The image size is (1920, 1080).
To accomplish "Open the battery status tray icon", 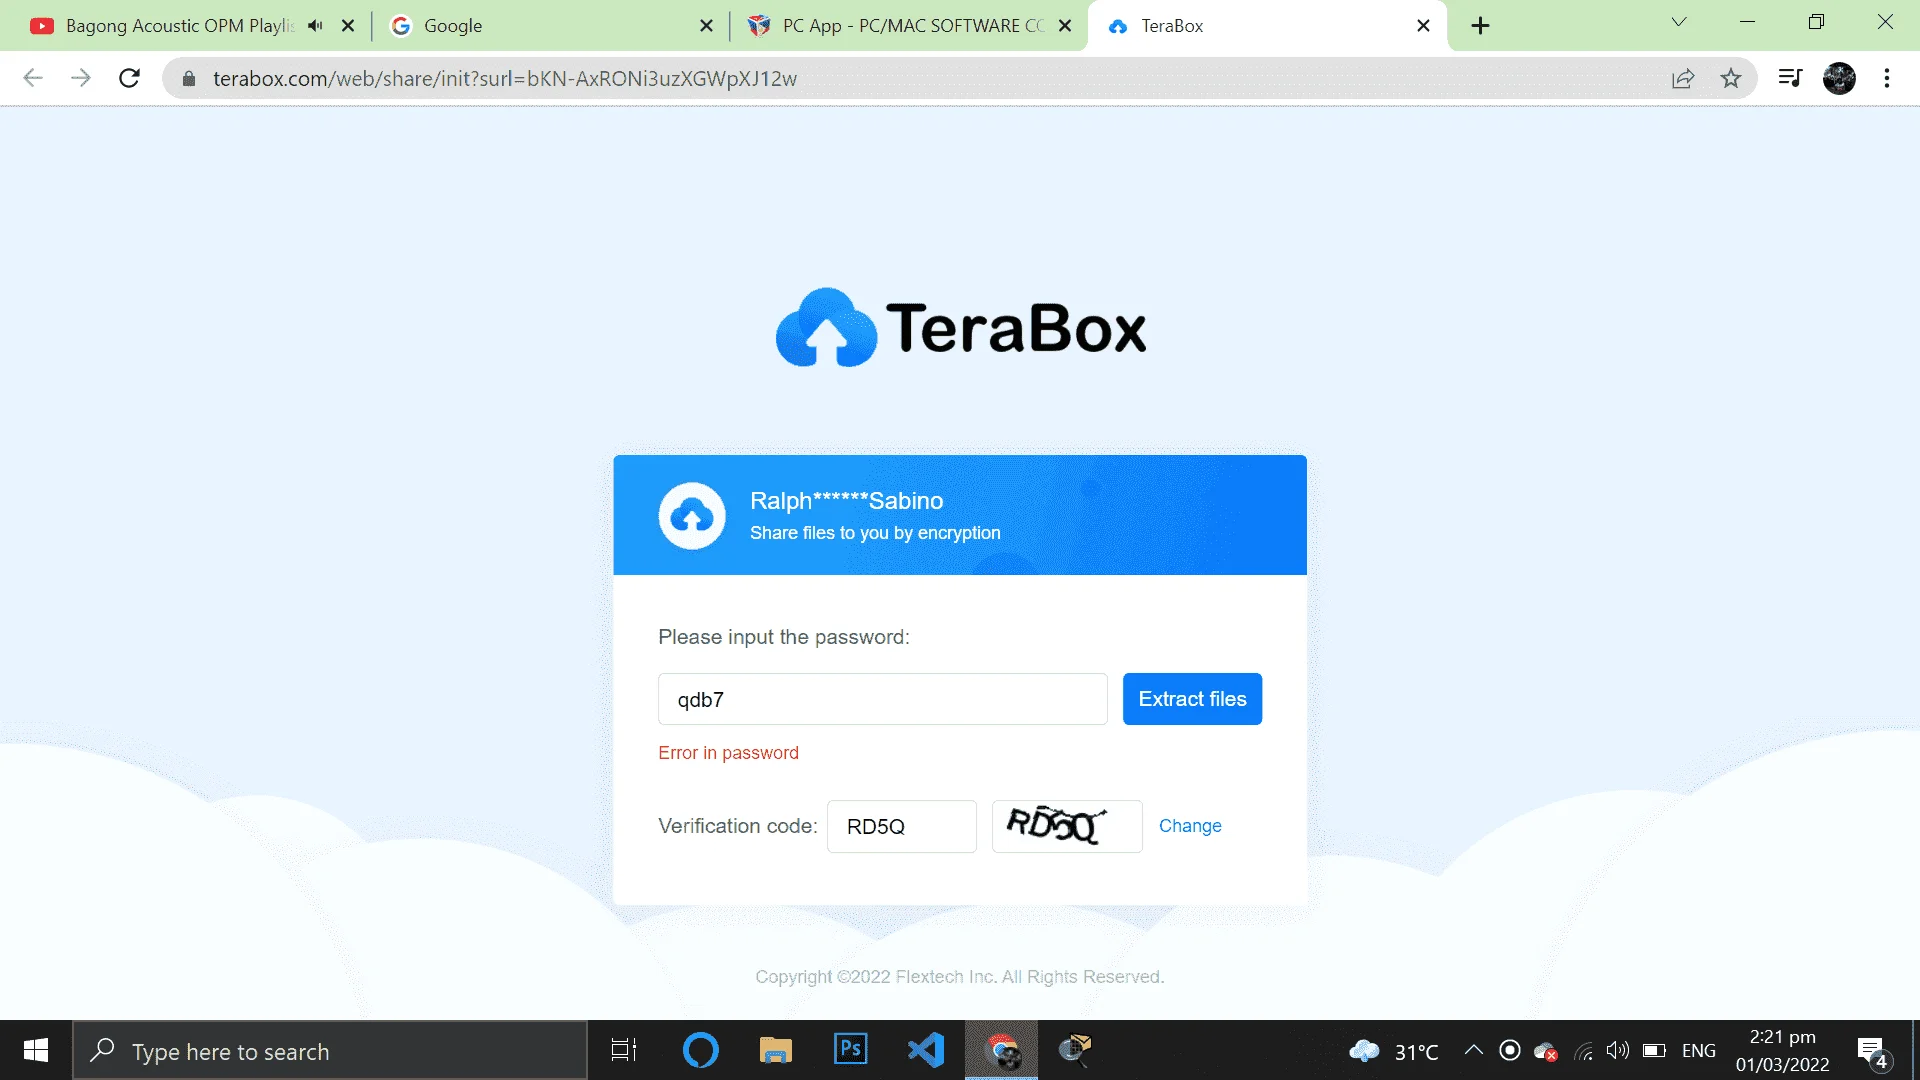I will [1654, 1051].
